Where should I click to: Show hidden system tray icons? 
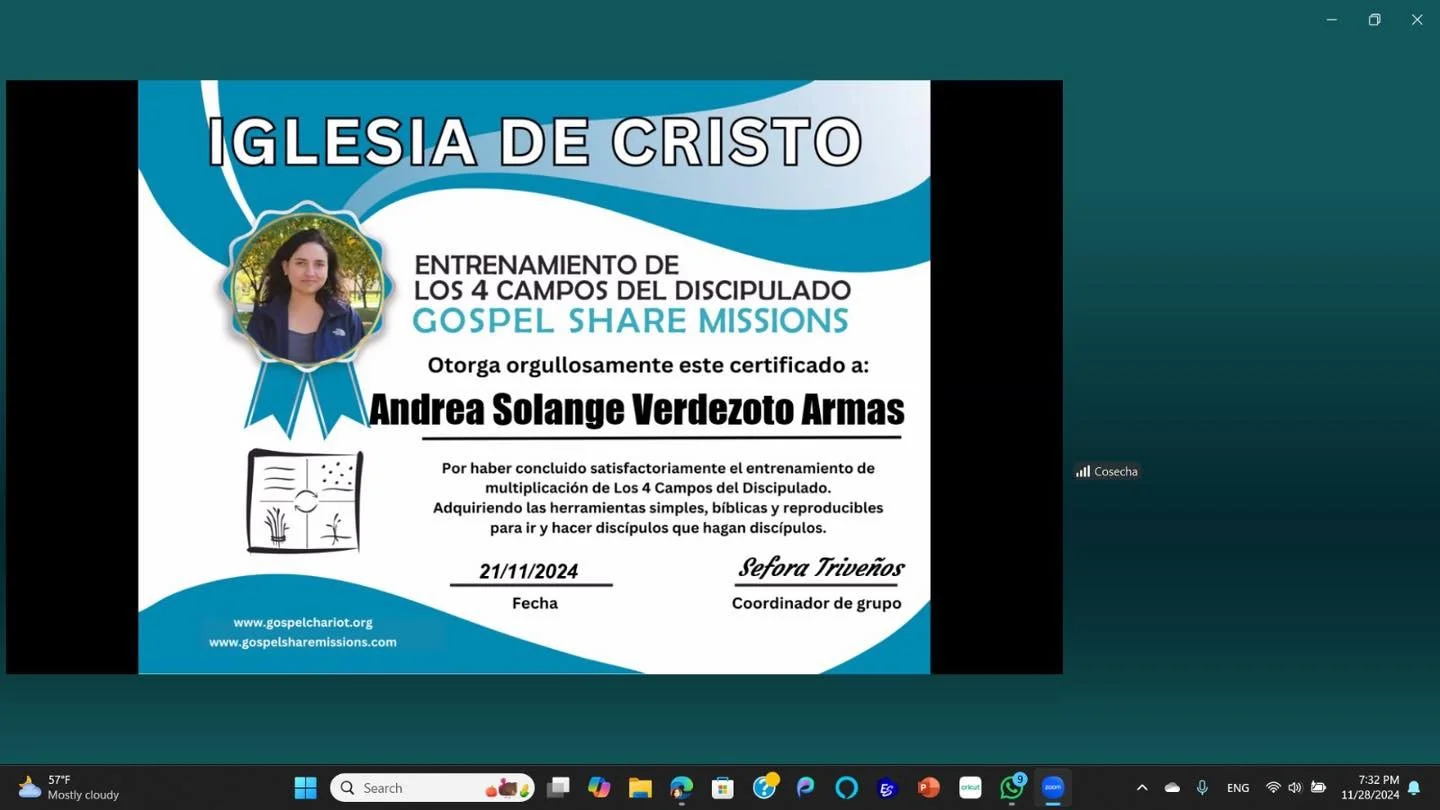click(1142, 788)
